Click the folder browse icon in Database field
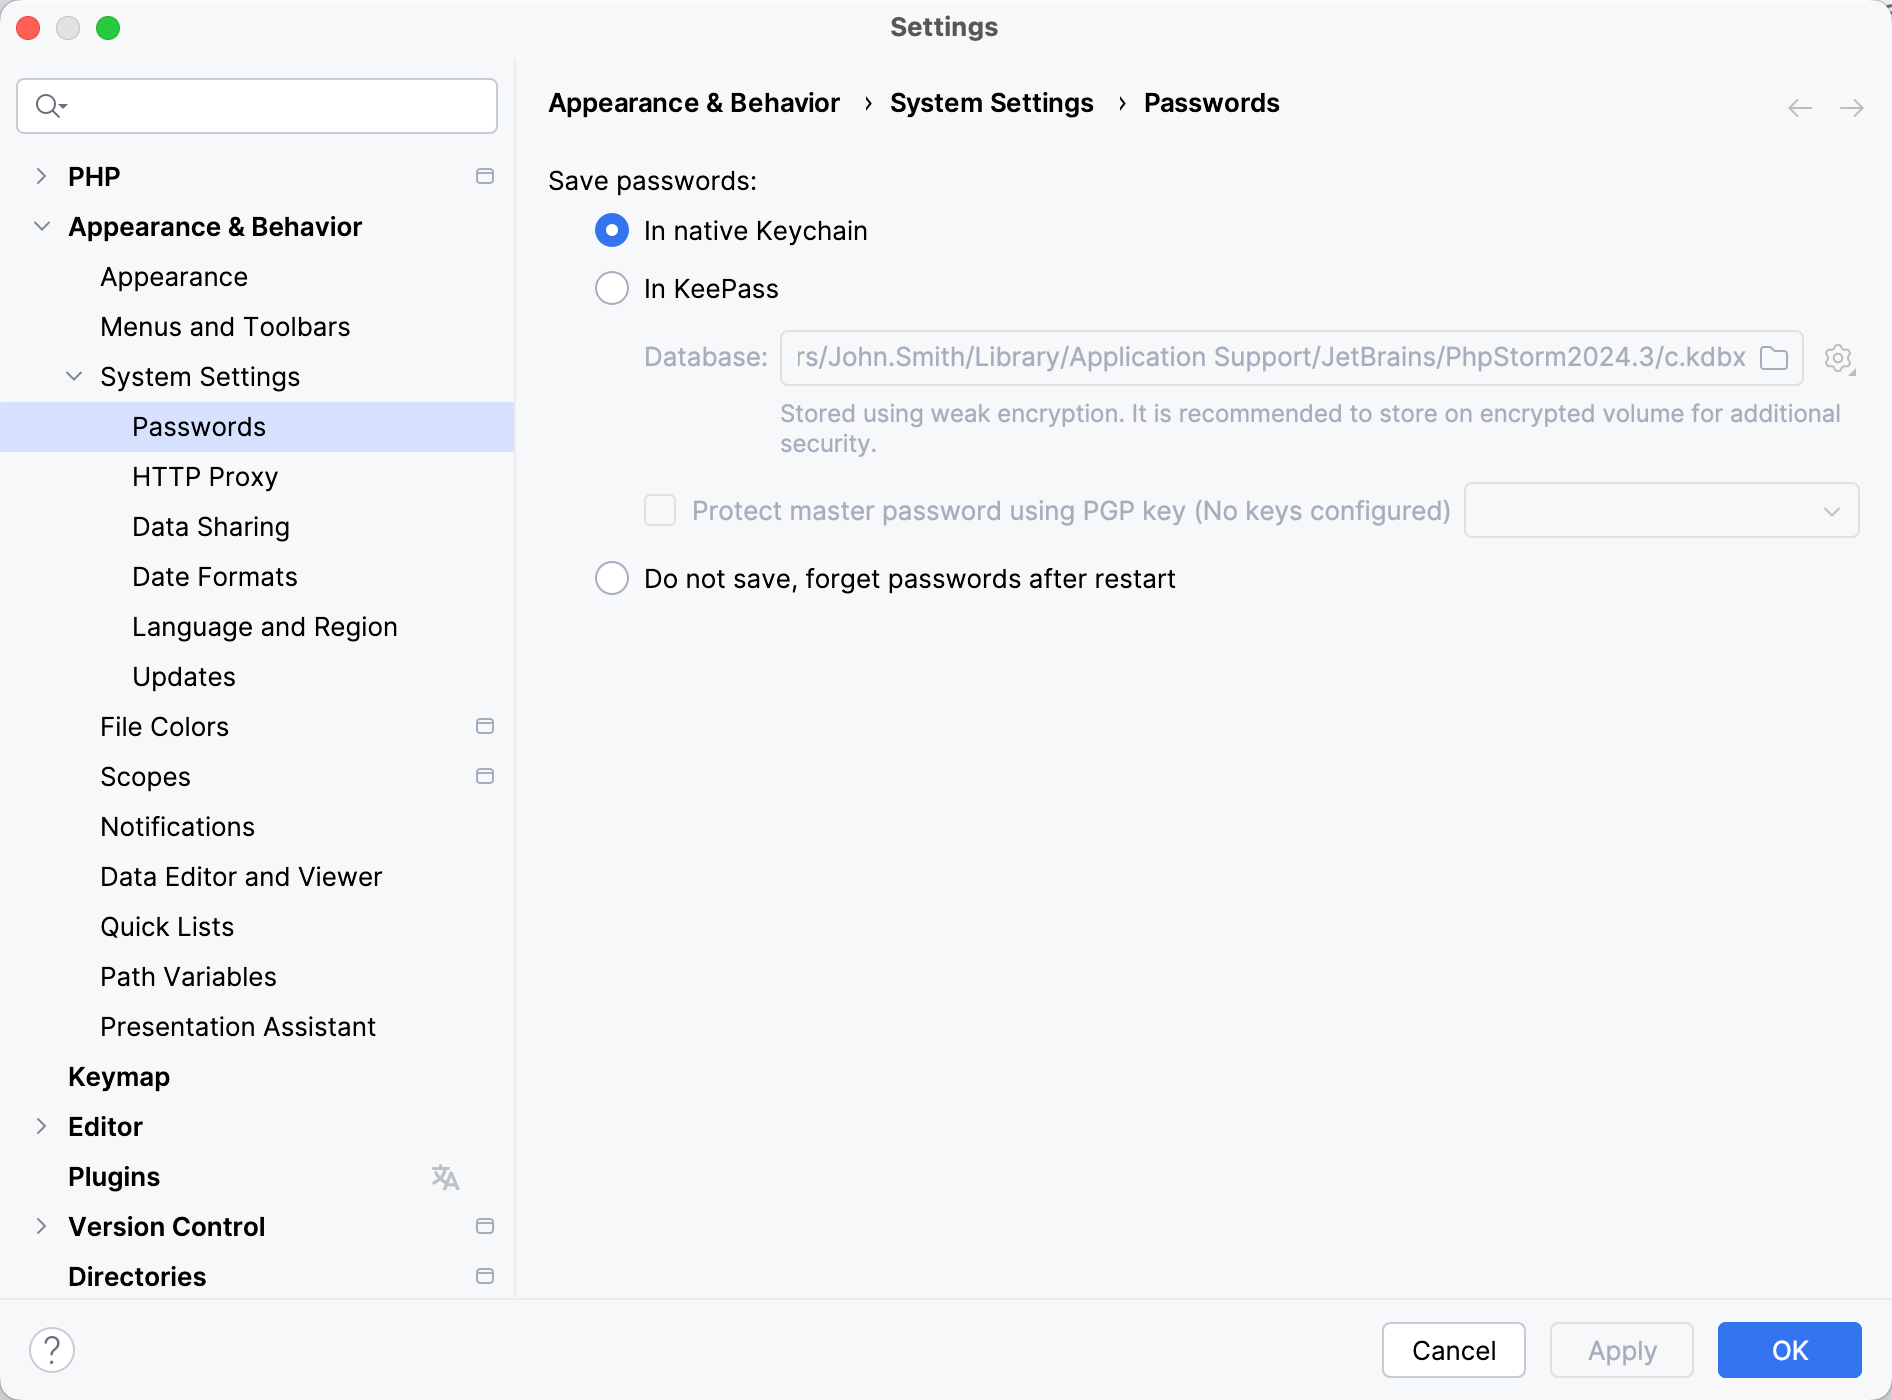This screenshot has width=1892, height=1400. (x=1773, y=358)
